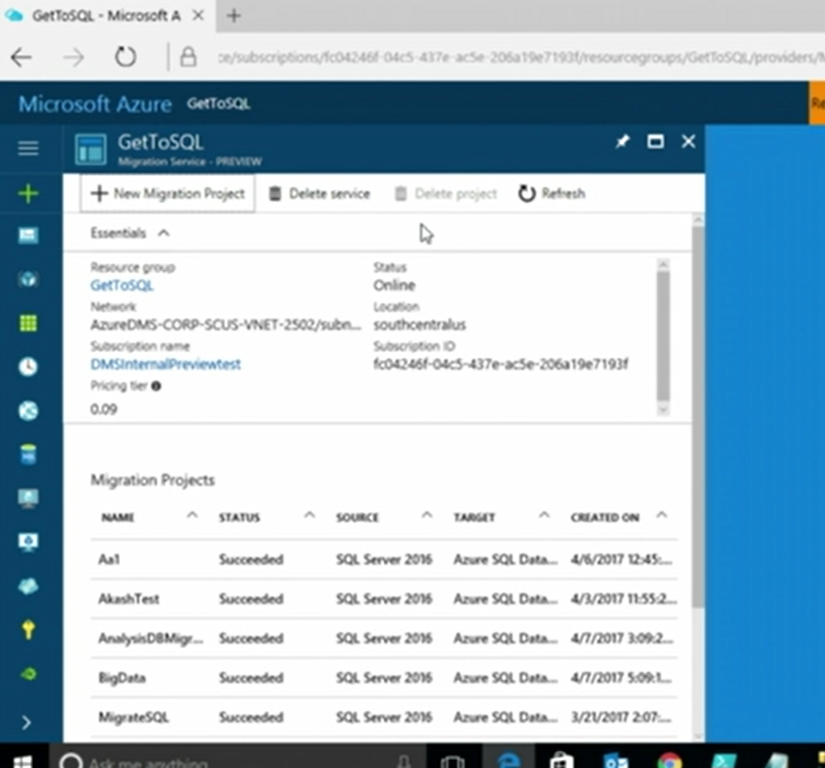825x768 pixels.
Task: Collapse the Essentials section
Action: (129, 233)
